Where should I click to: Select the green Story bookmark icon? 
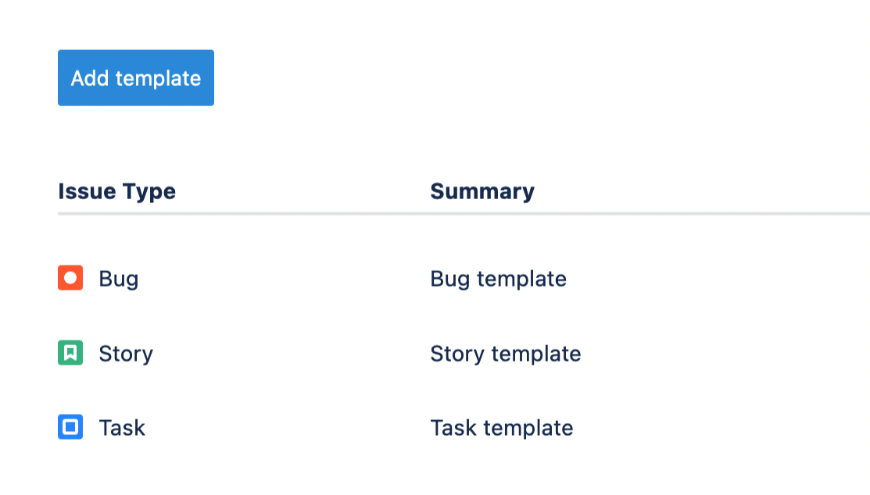[x=70, y=353]
